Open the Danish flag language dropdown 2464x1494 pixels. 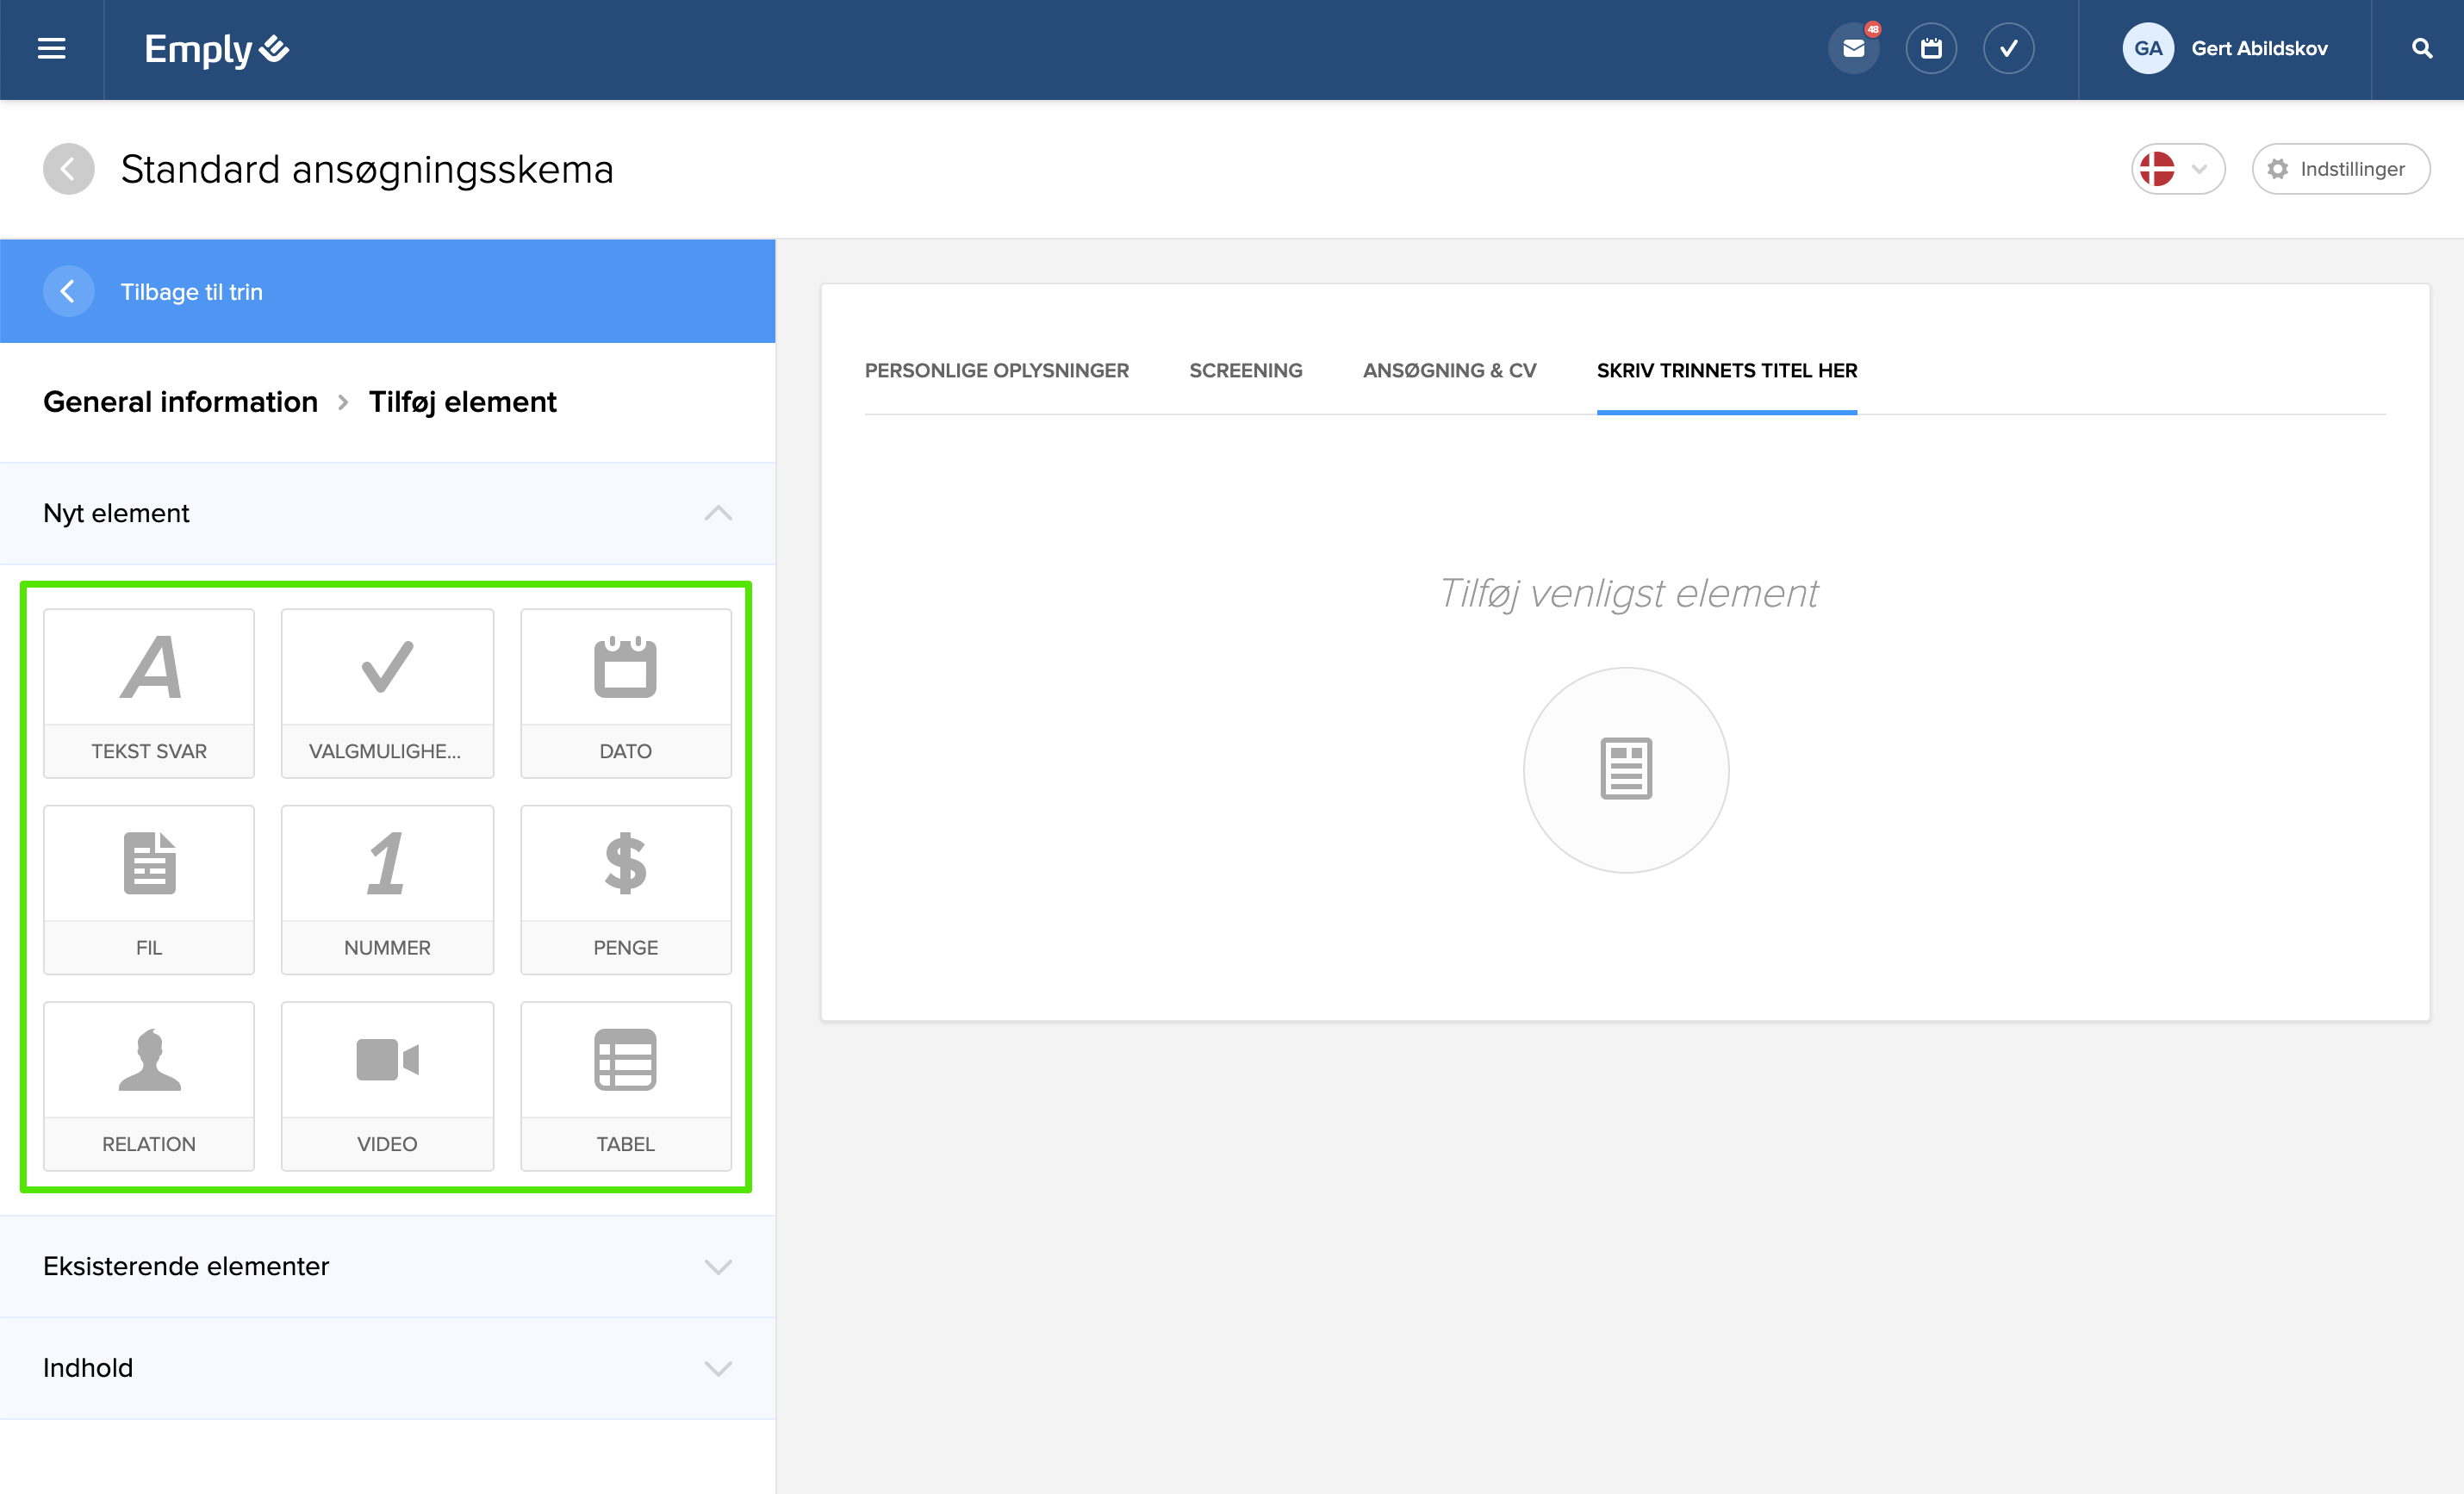pyautogui.click(x=2177, y=169)
